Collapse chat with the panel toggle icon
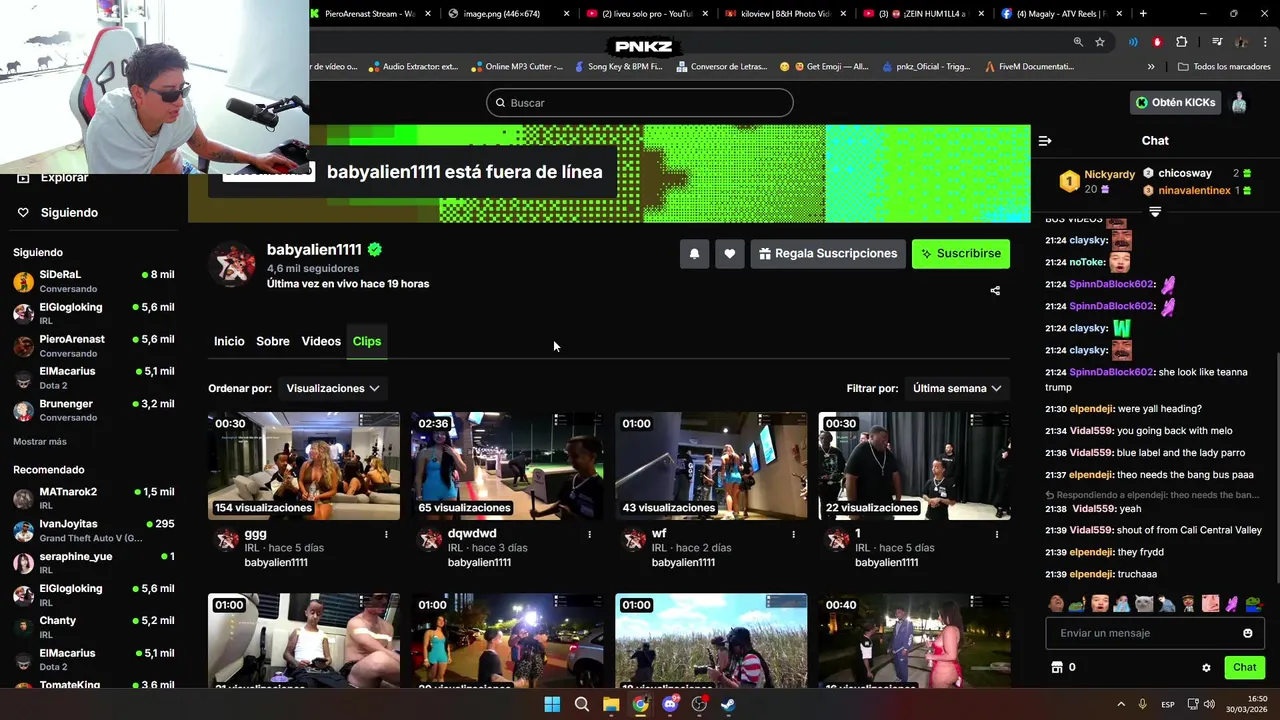This screenshot has width=1280, height=720. [x=1045, y=141]
